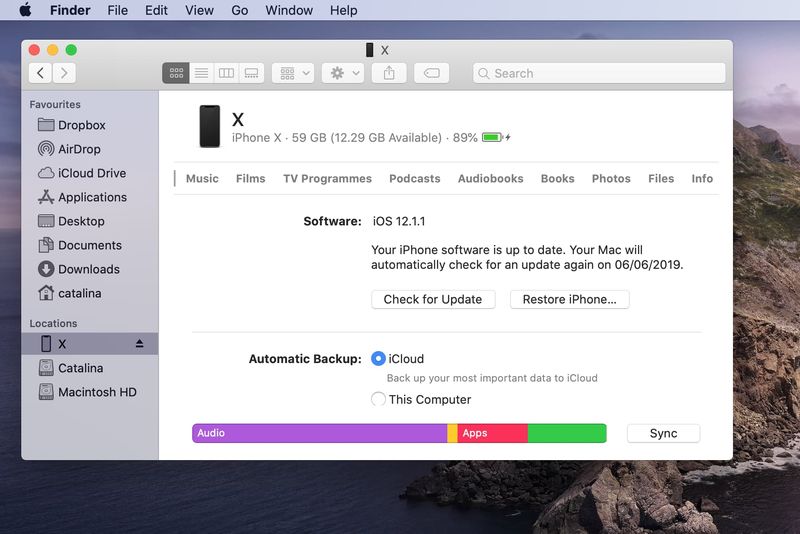Screen dimensions: 800x534
Task: Switch to the TV Programmes tab
Action: point(328,179)
